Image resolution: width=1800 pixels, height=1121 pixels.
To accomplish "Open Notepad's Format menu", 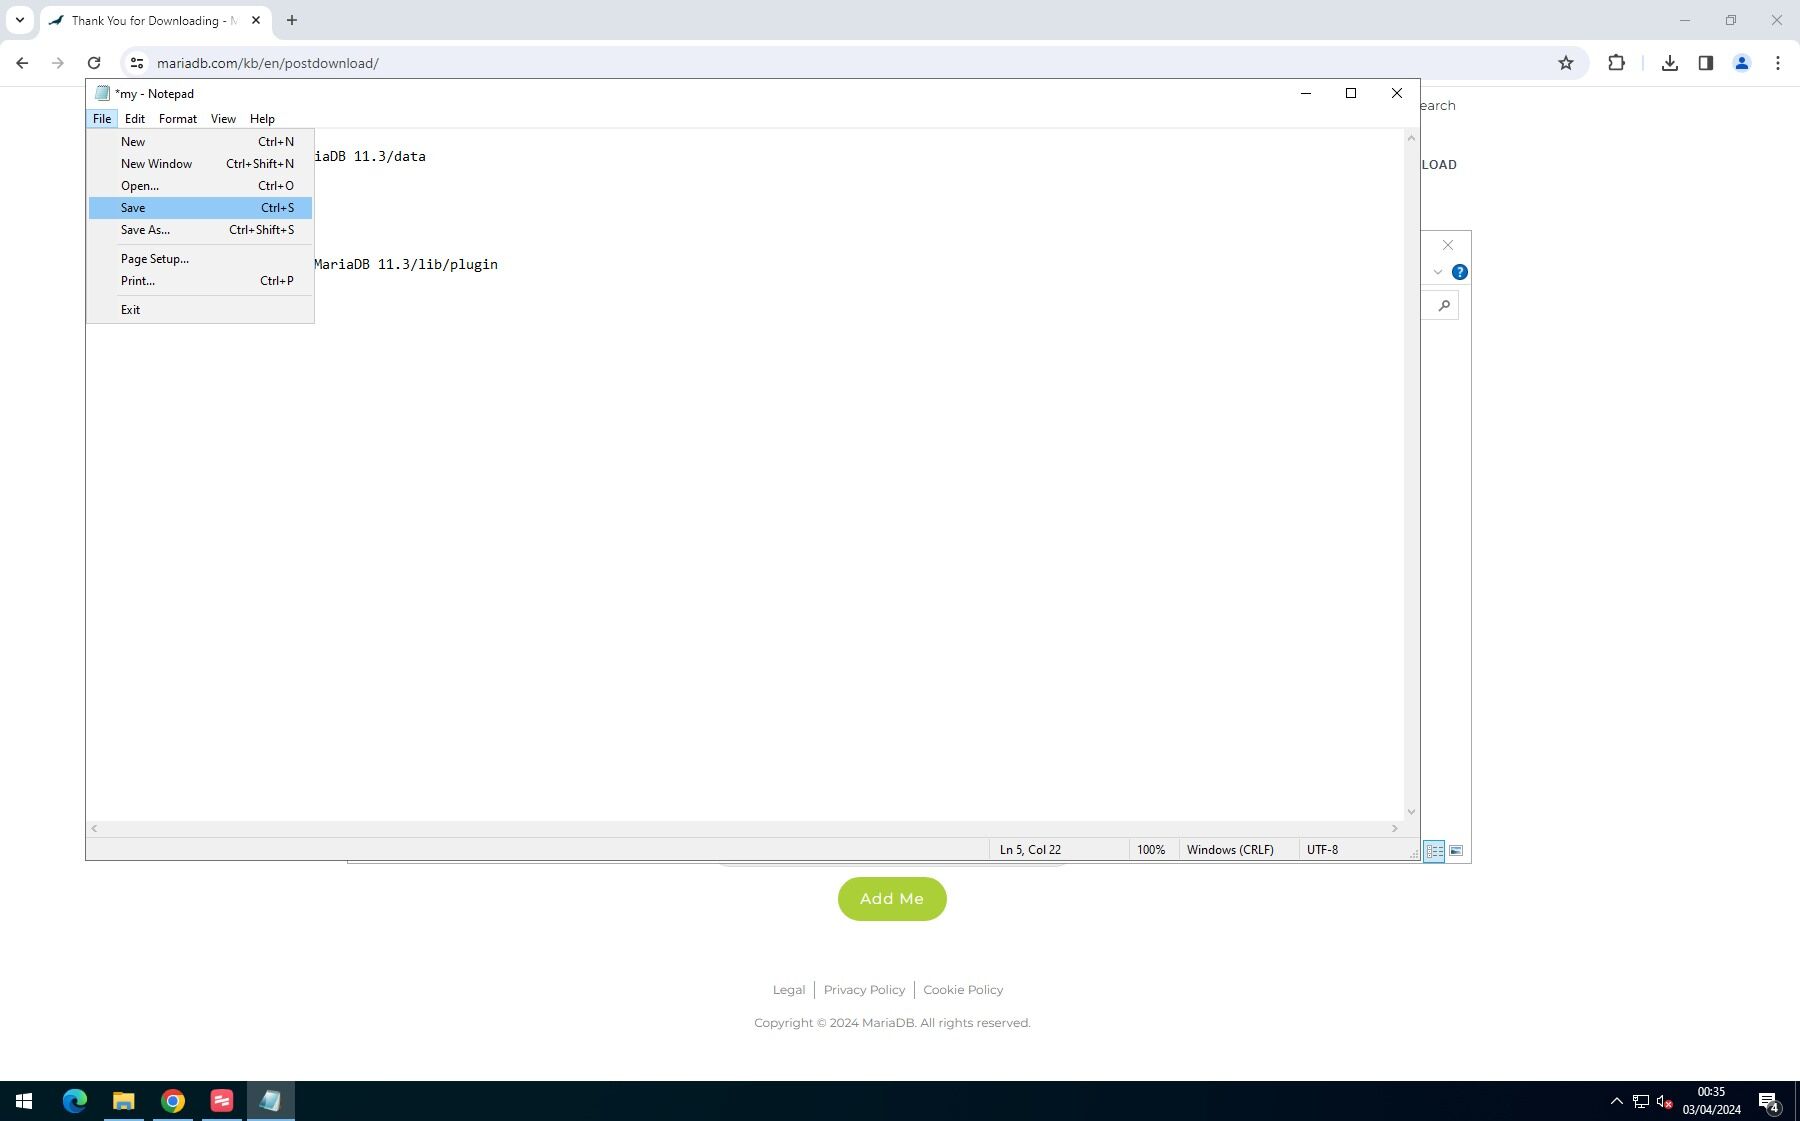I will click(178, 119).
